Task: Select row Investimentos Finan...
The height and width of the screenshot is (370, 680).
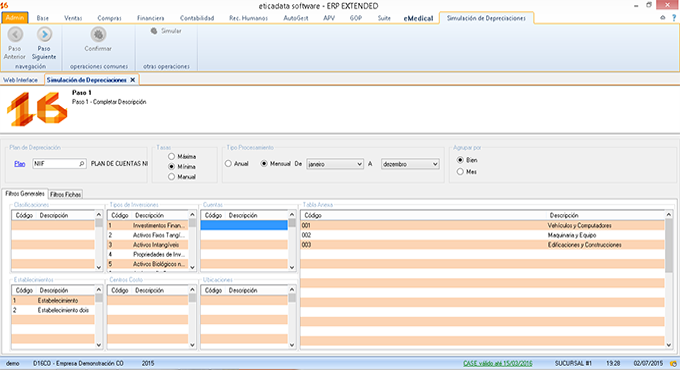Action: click(148, 225)
